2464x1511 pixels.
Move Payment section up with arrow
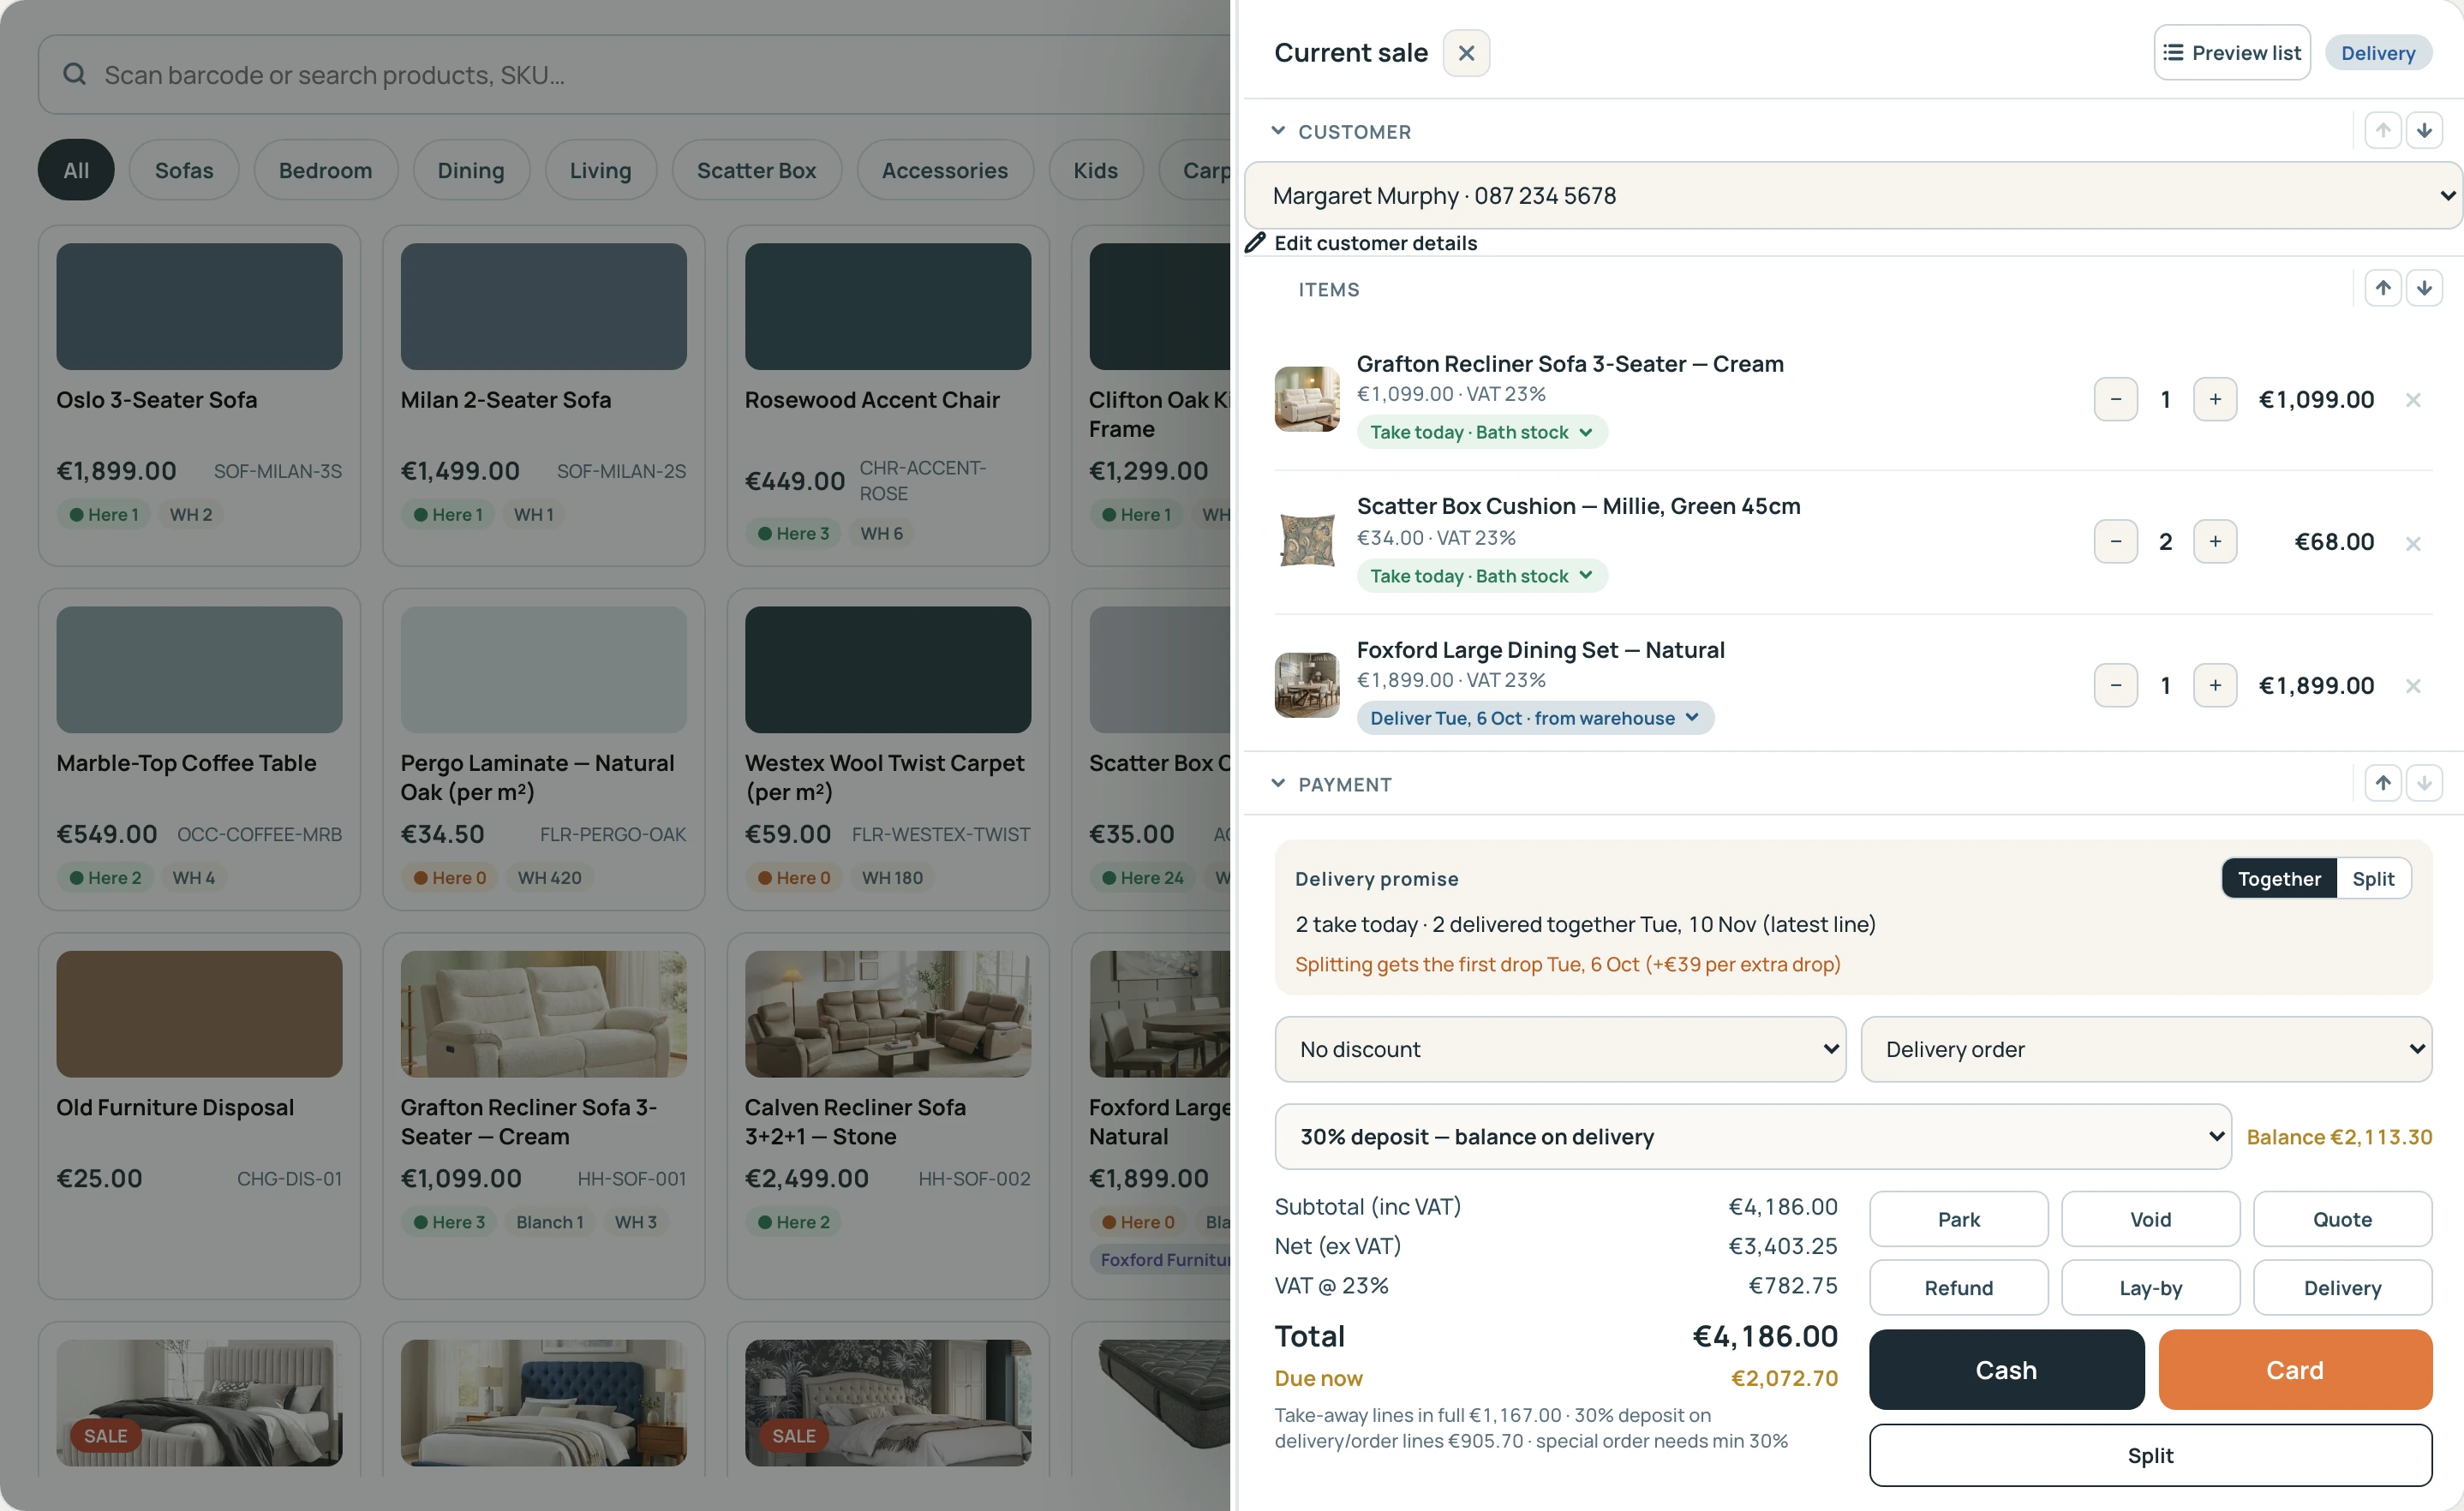tap(2383, 784)
